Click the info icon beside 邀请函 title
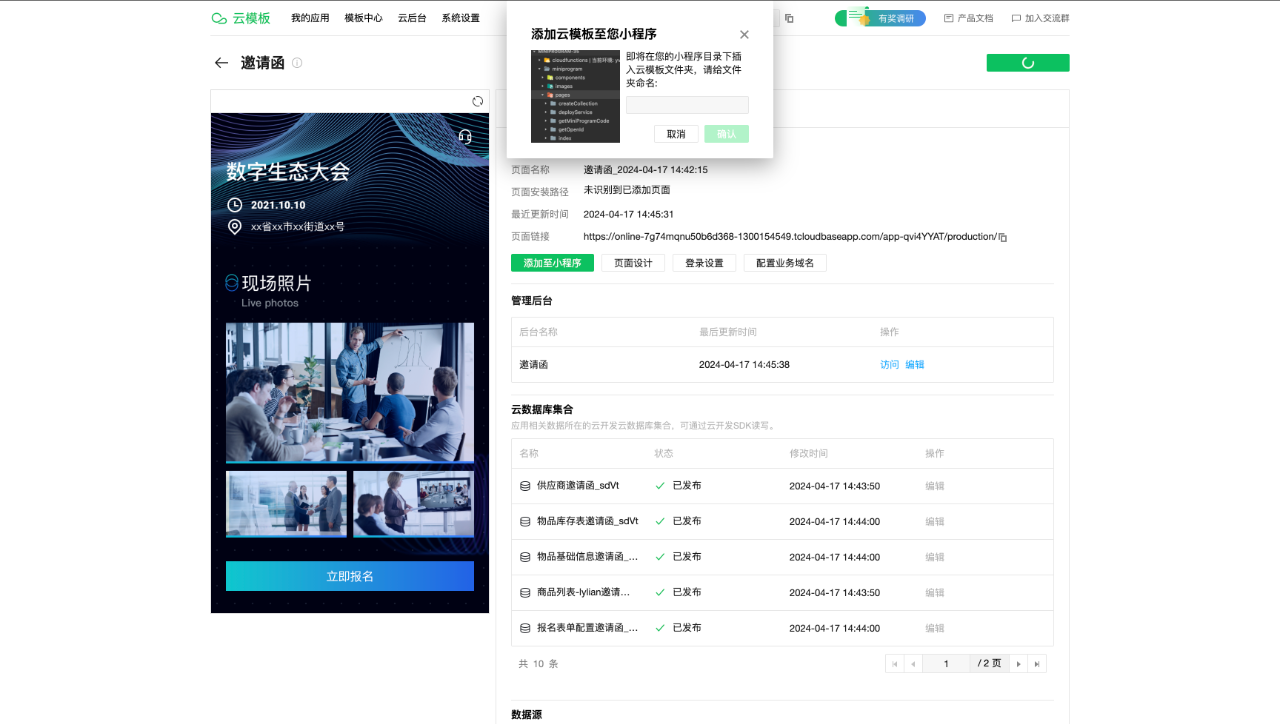Screen dimensions: 1280x724 (x=297, y=63)
